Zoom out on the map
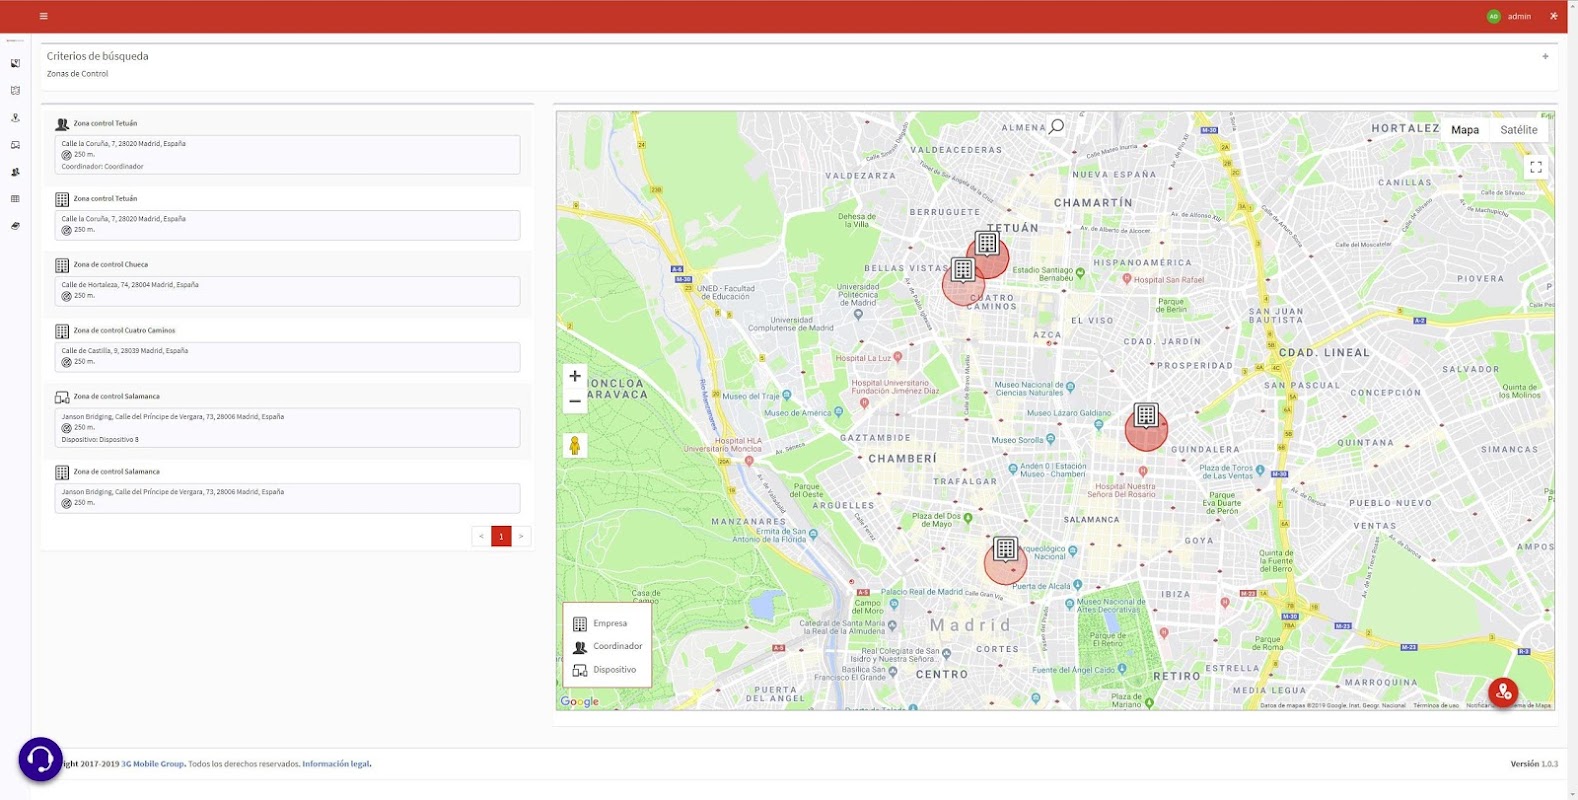This screenshot has width=1578, height=800. 575,402
